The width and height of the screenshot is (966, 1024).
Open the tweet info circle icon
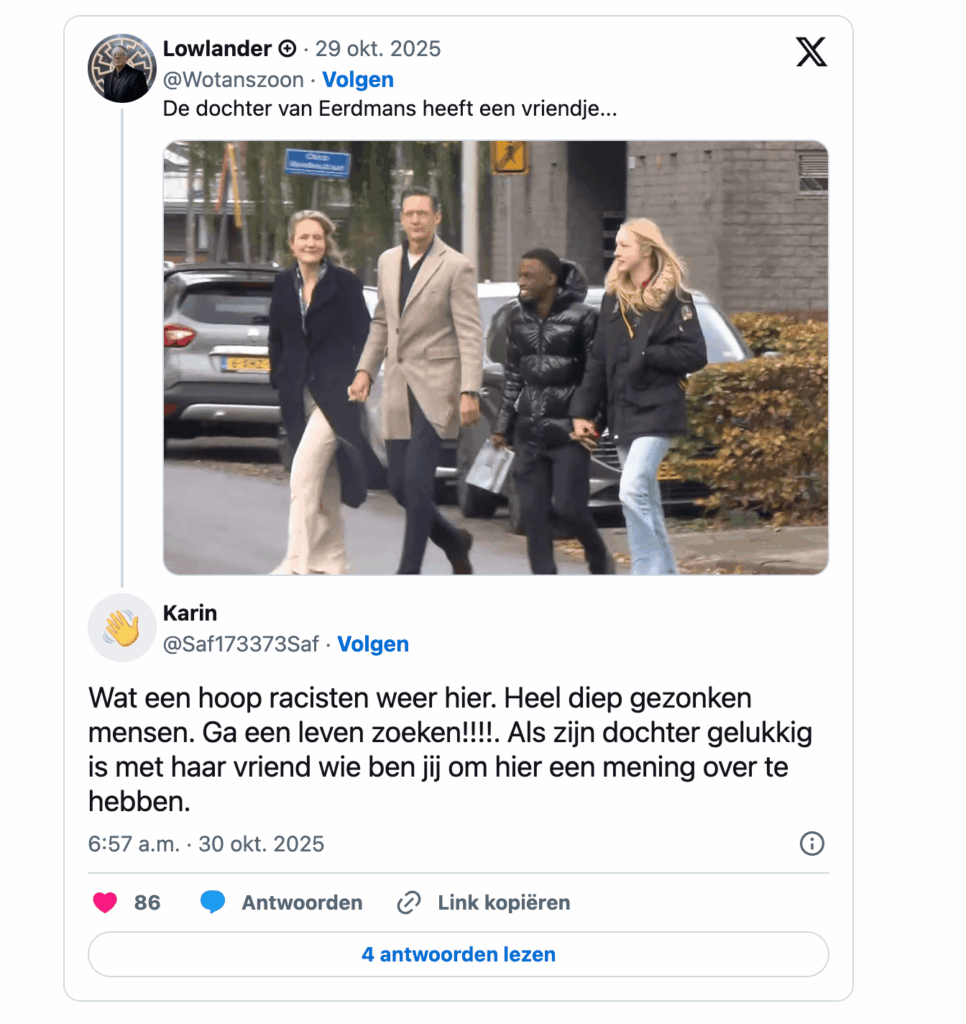click(812, 844)
